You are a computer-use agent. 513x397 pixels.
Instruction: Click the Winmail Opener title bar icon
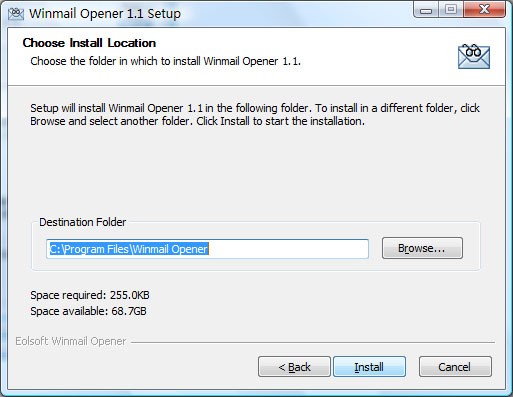click(16, 14)
